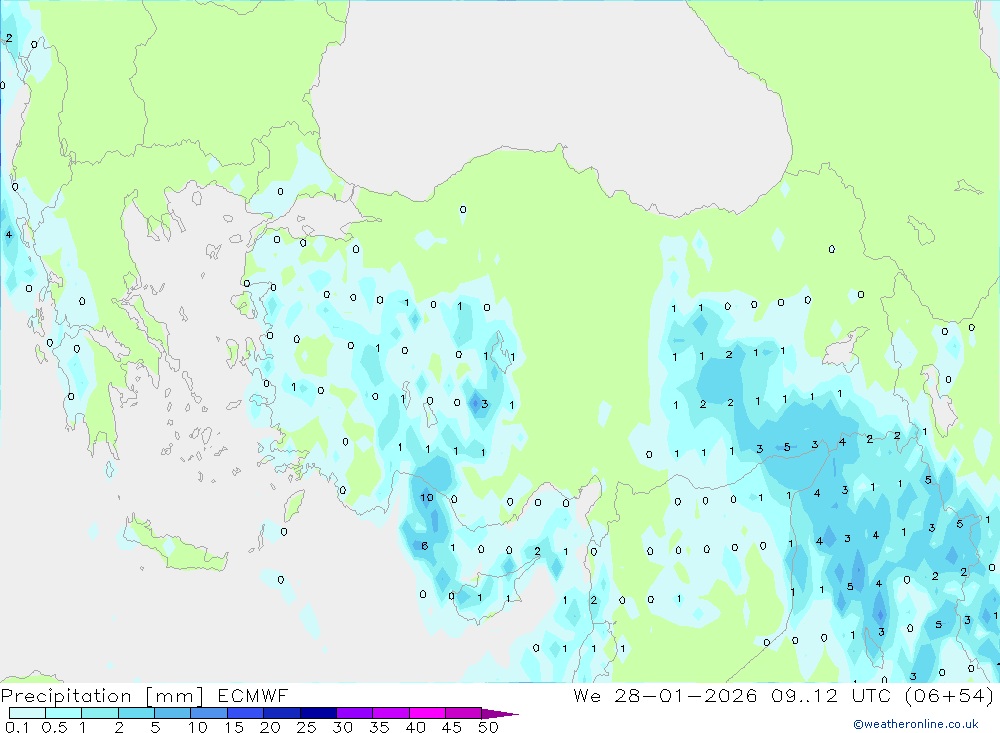Choose the 20–25 mm legend color box
1000x733 pixels.
coord(282,713)
